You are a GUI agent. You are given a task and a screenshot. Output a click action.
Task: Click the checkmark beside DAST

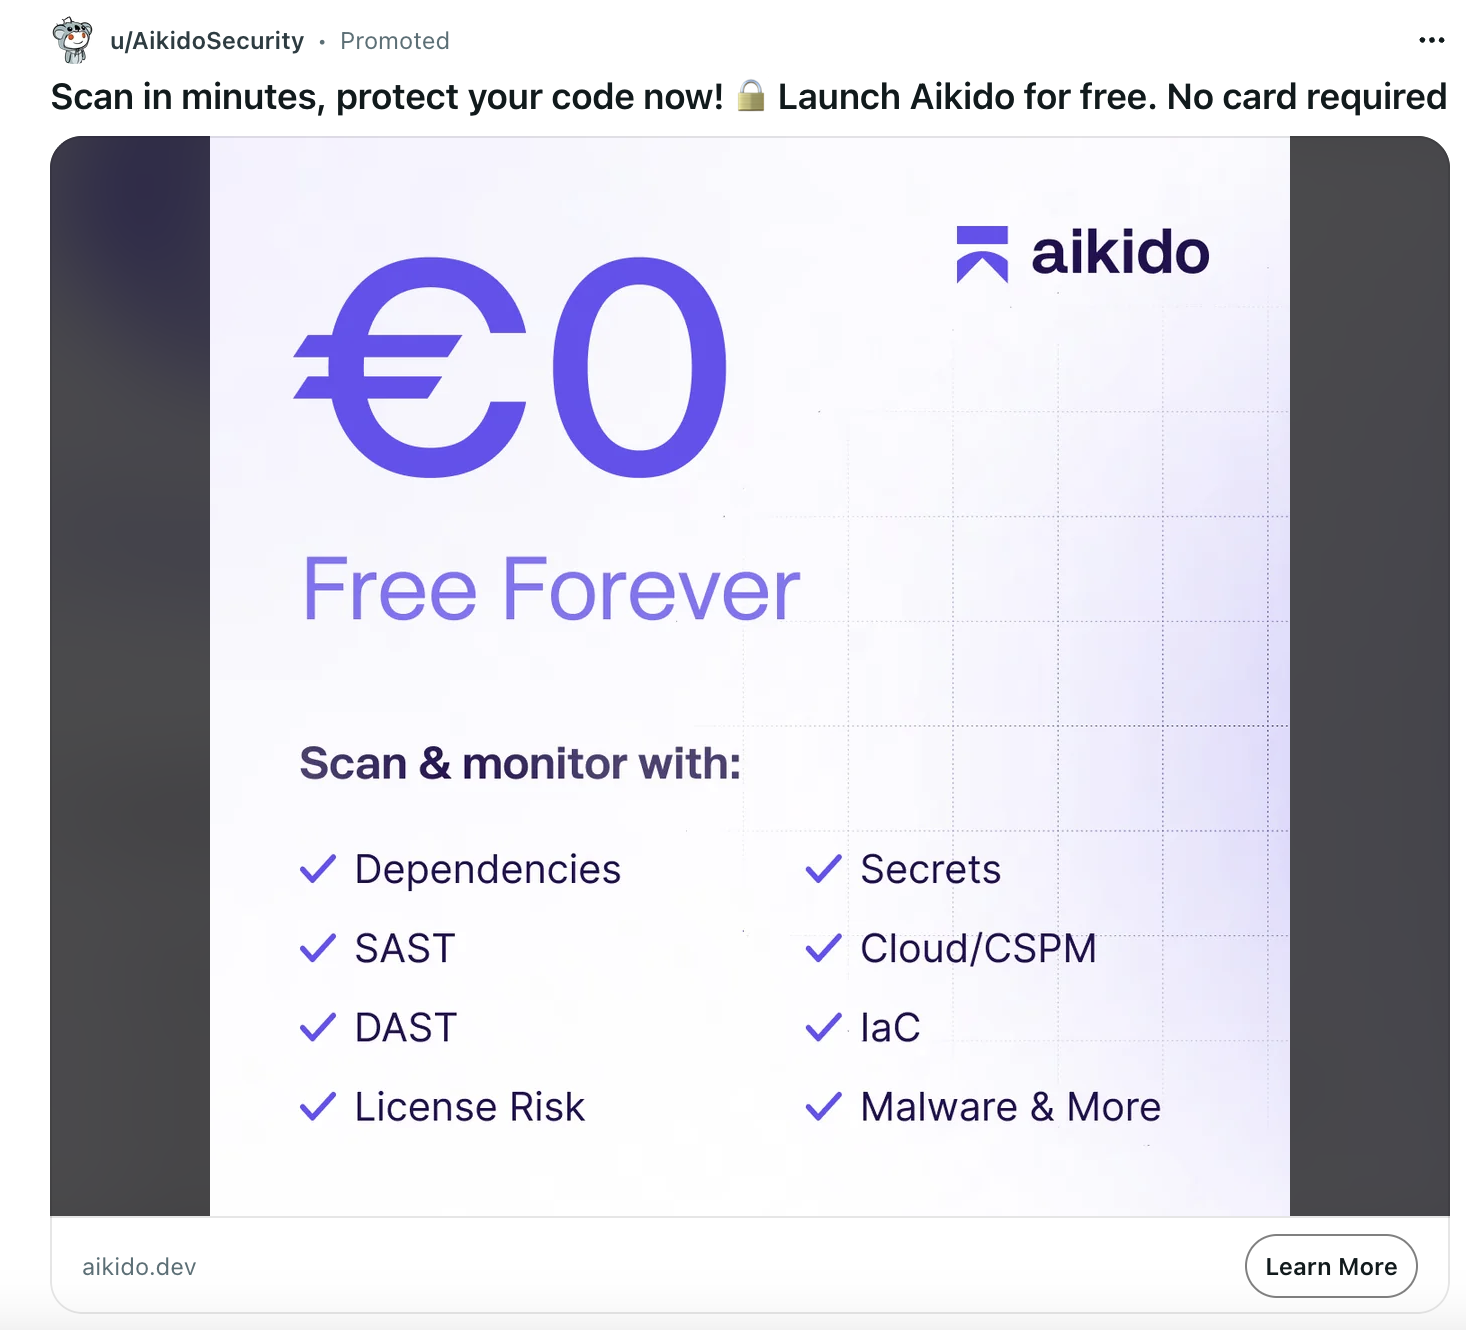[317, 1027]
